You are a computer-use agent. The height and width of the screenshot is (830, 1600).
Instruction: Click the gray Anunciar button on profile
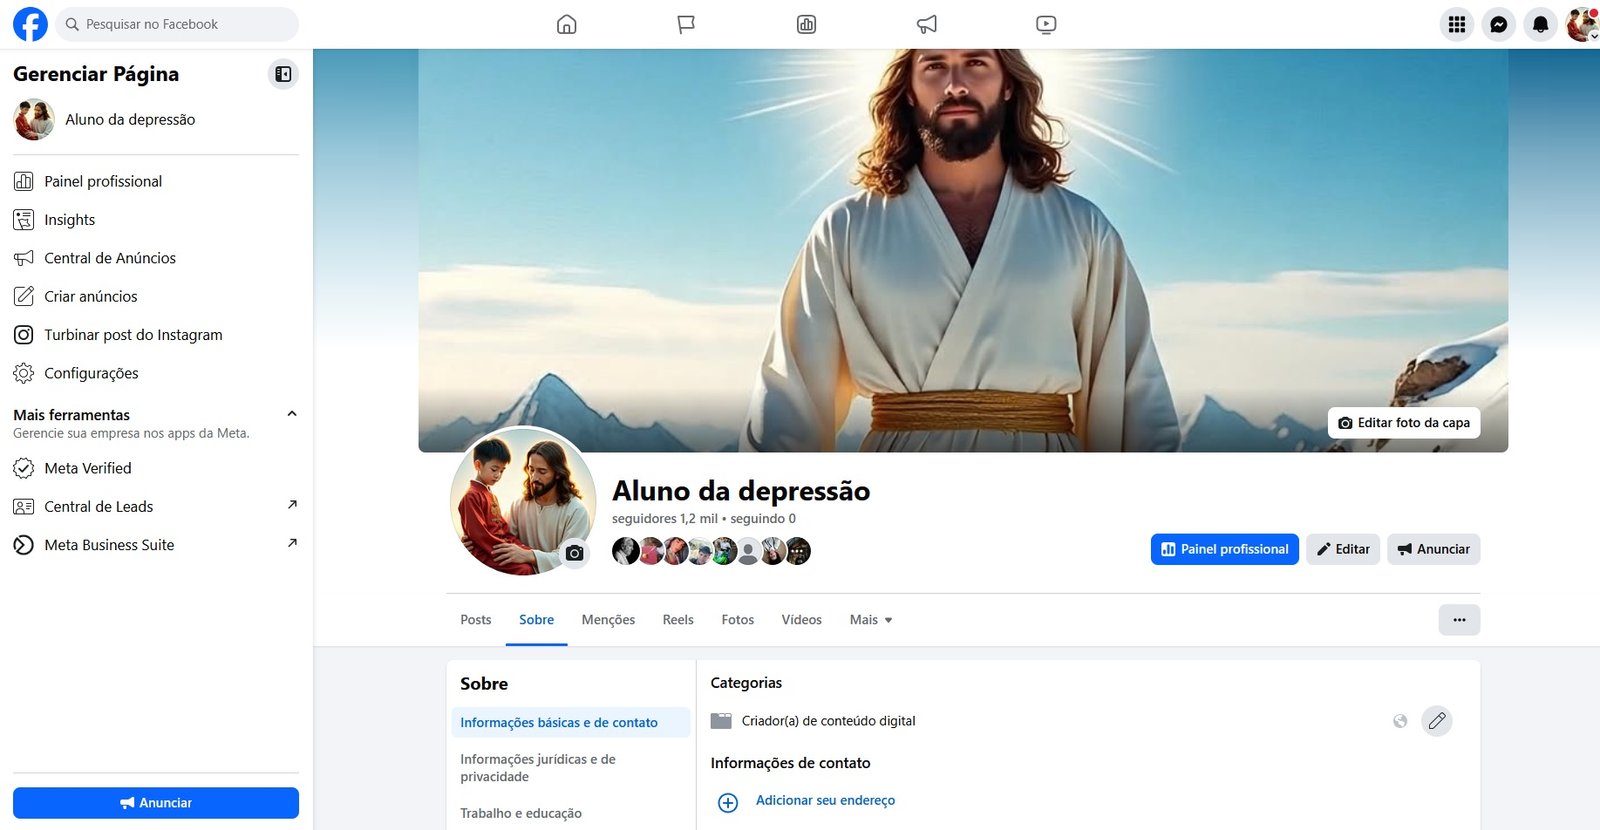(1433, 549)
